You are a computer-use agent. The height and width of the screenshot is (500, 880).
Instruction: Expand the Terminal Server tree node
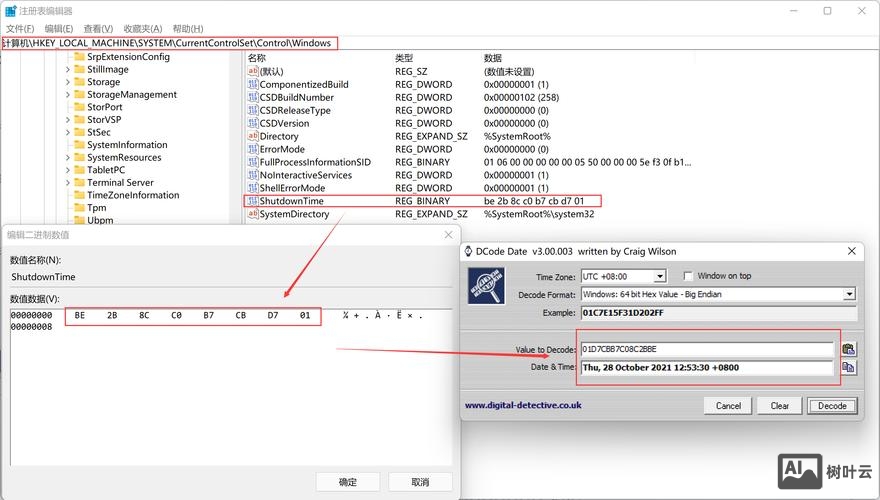(68, 183)
